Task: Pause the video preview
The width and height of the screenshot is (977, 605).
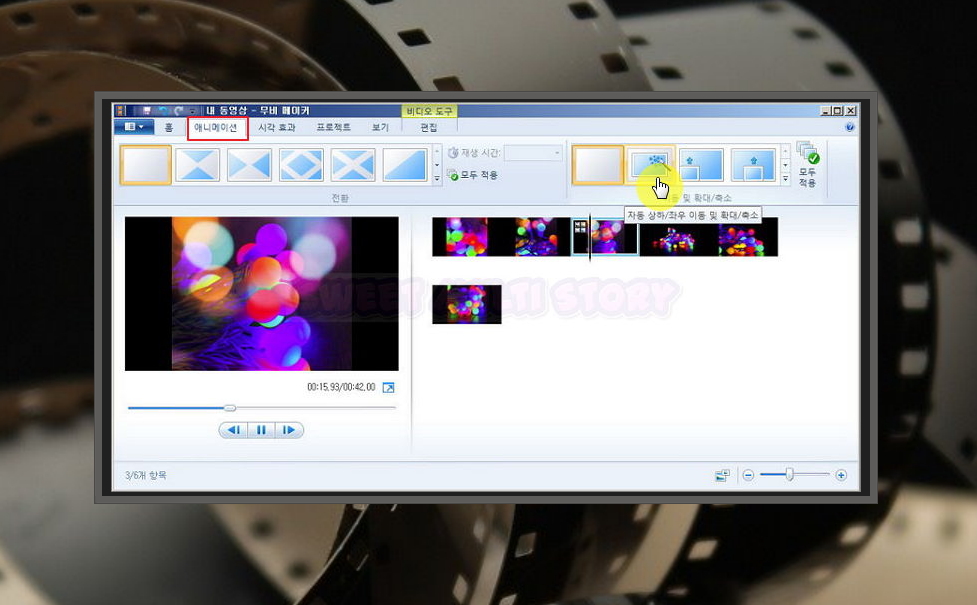Action: pos(261,430)
